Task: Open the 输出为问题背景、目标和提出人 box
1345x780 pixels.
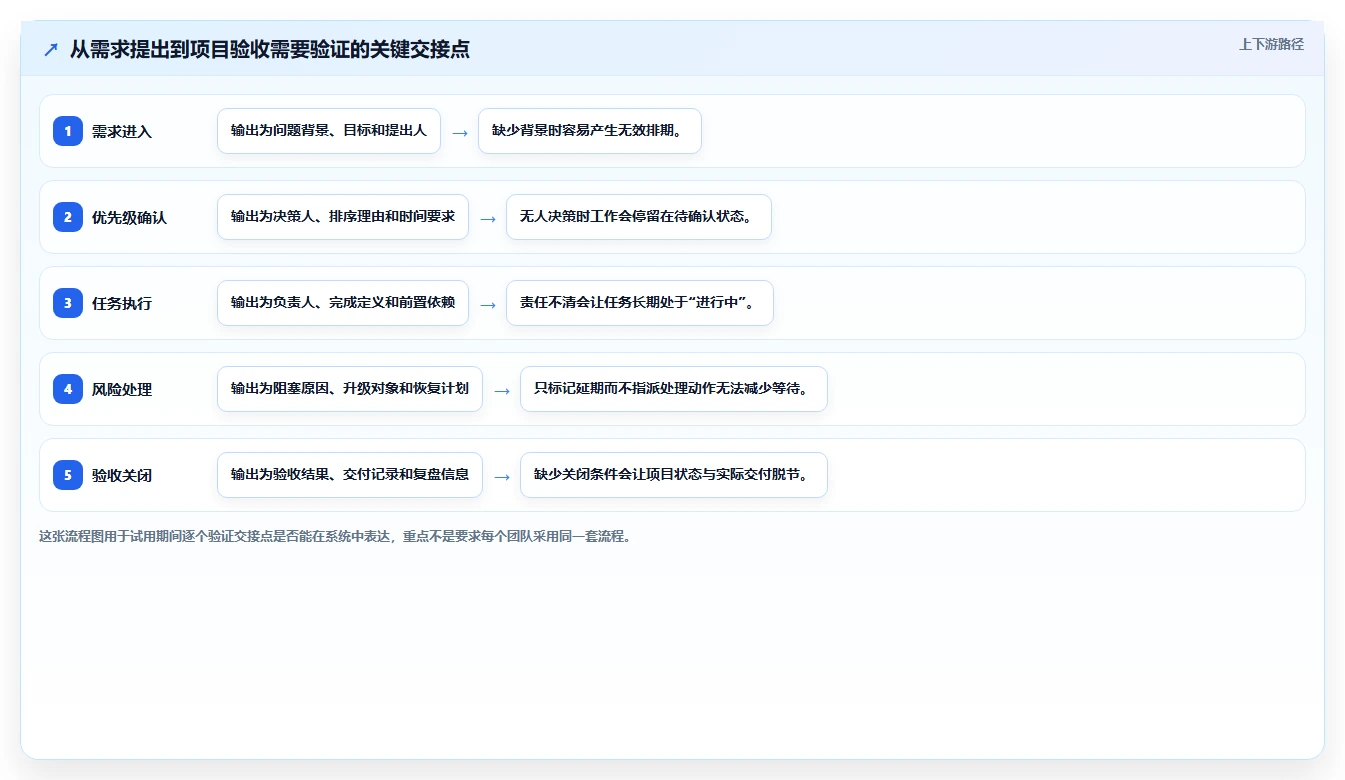Action: [x=329, y=131]
